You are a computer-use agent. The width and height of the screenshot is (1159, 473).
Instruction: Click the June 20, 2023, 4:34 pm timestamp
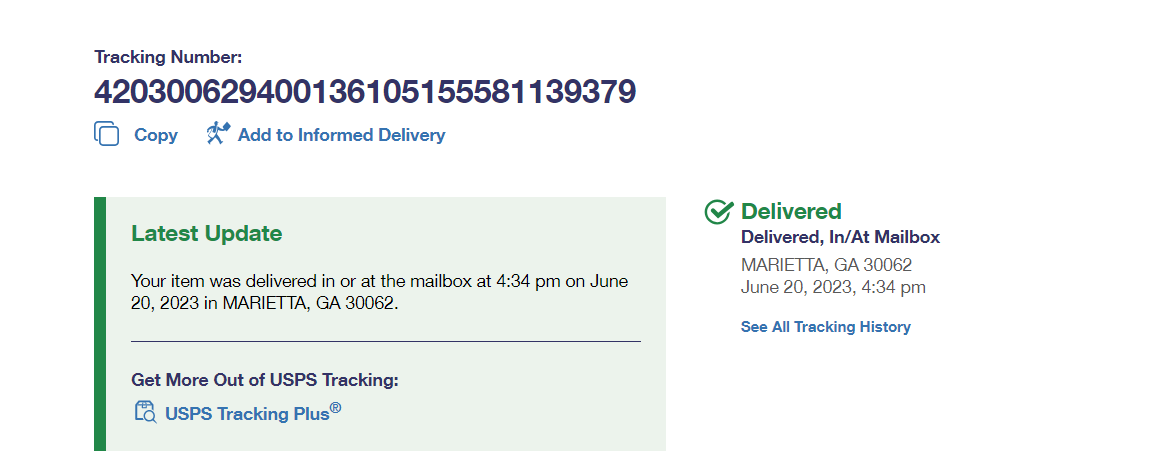coord(833,287)
